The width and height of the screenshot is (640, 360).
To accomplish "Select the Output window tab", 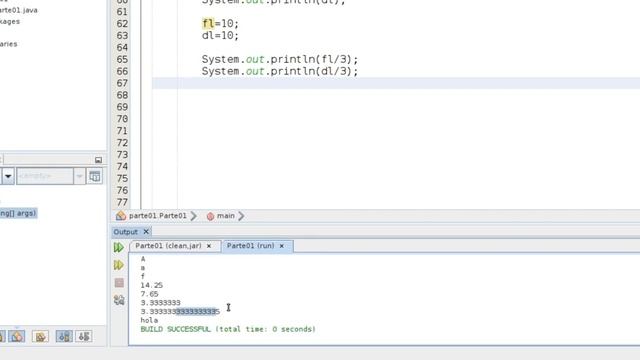I will tap(125, 232).
